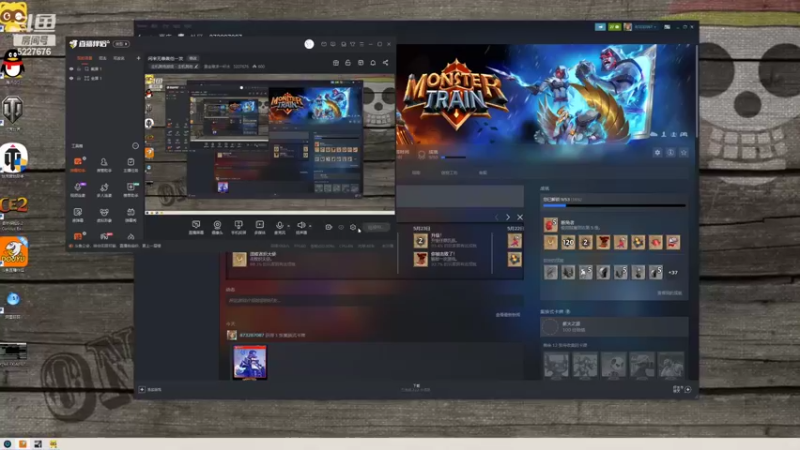This screenshot has height=450, width=800.
Task: Show previous achievement with the left chevron
Action: click(x=496, y=217)
